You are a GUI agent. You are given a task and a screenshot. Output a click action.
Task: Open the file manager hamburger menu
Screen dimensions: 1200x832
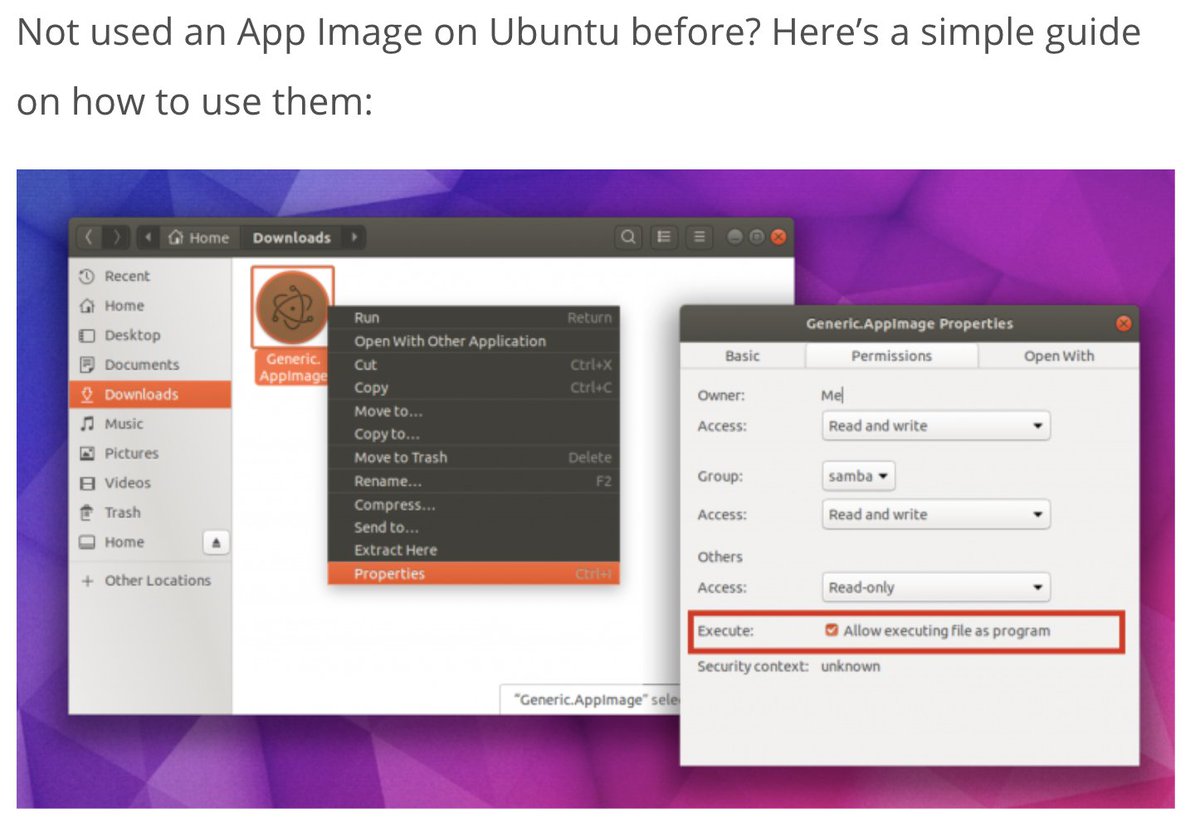[x=699, y=237]
